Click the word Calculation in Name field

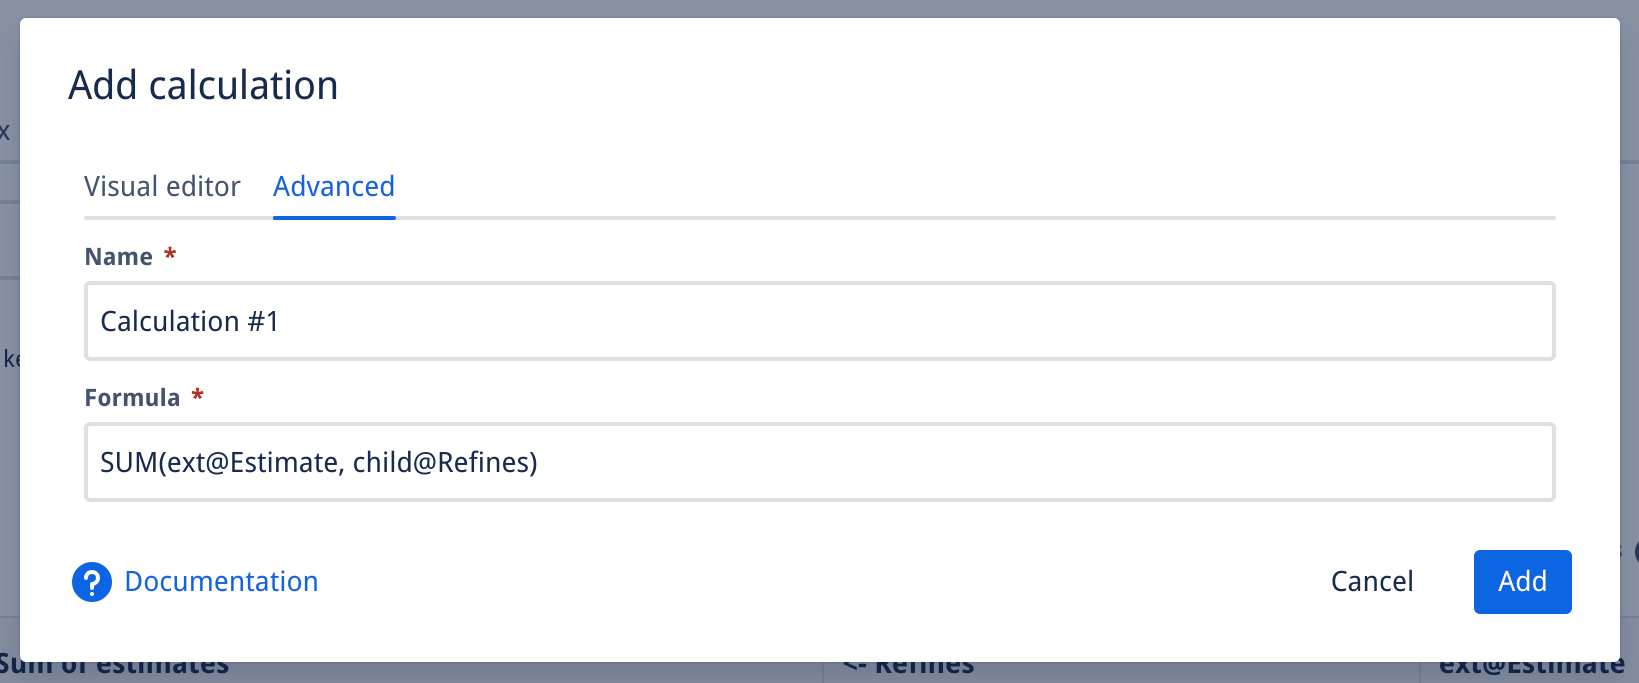coord(169,322)
